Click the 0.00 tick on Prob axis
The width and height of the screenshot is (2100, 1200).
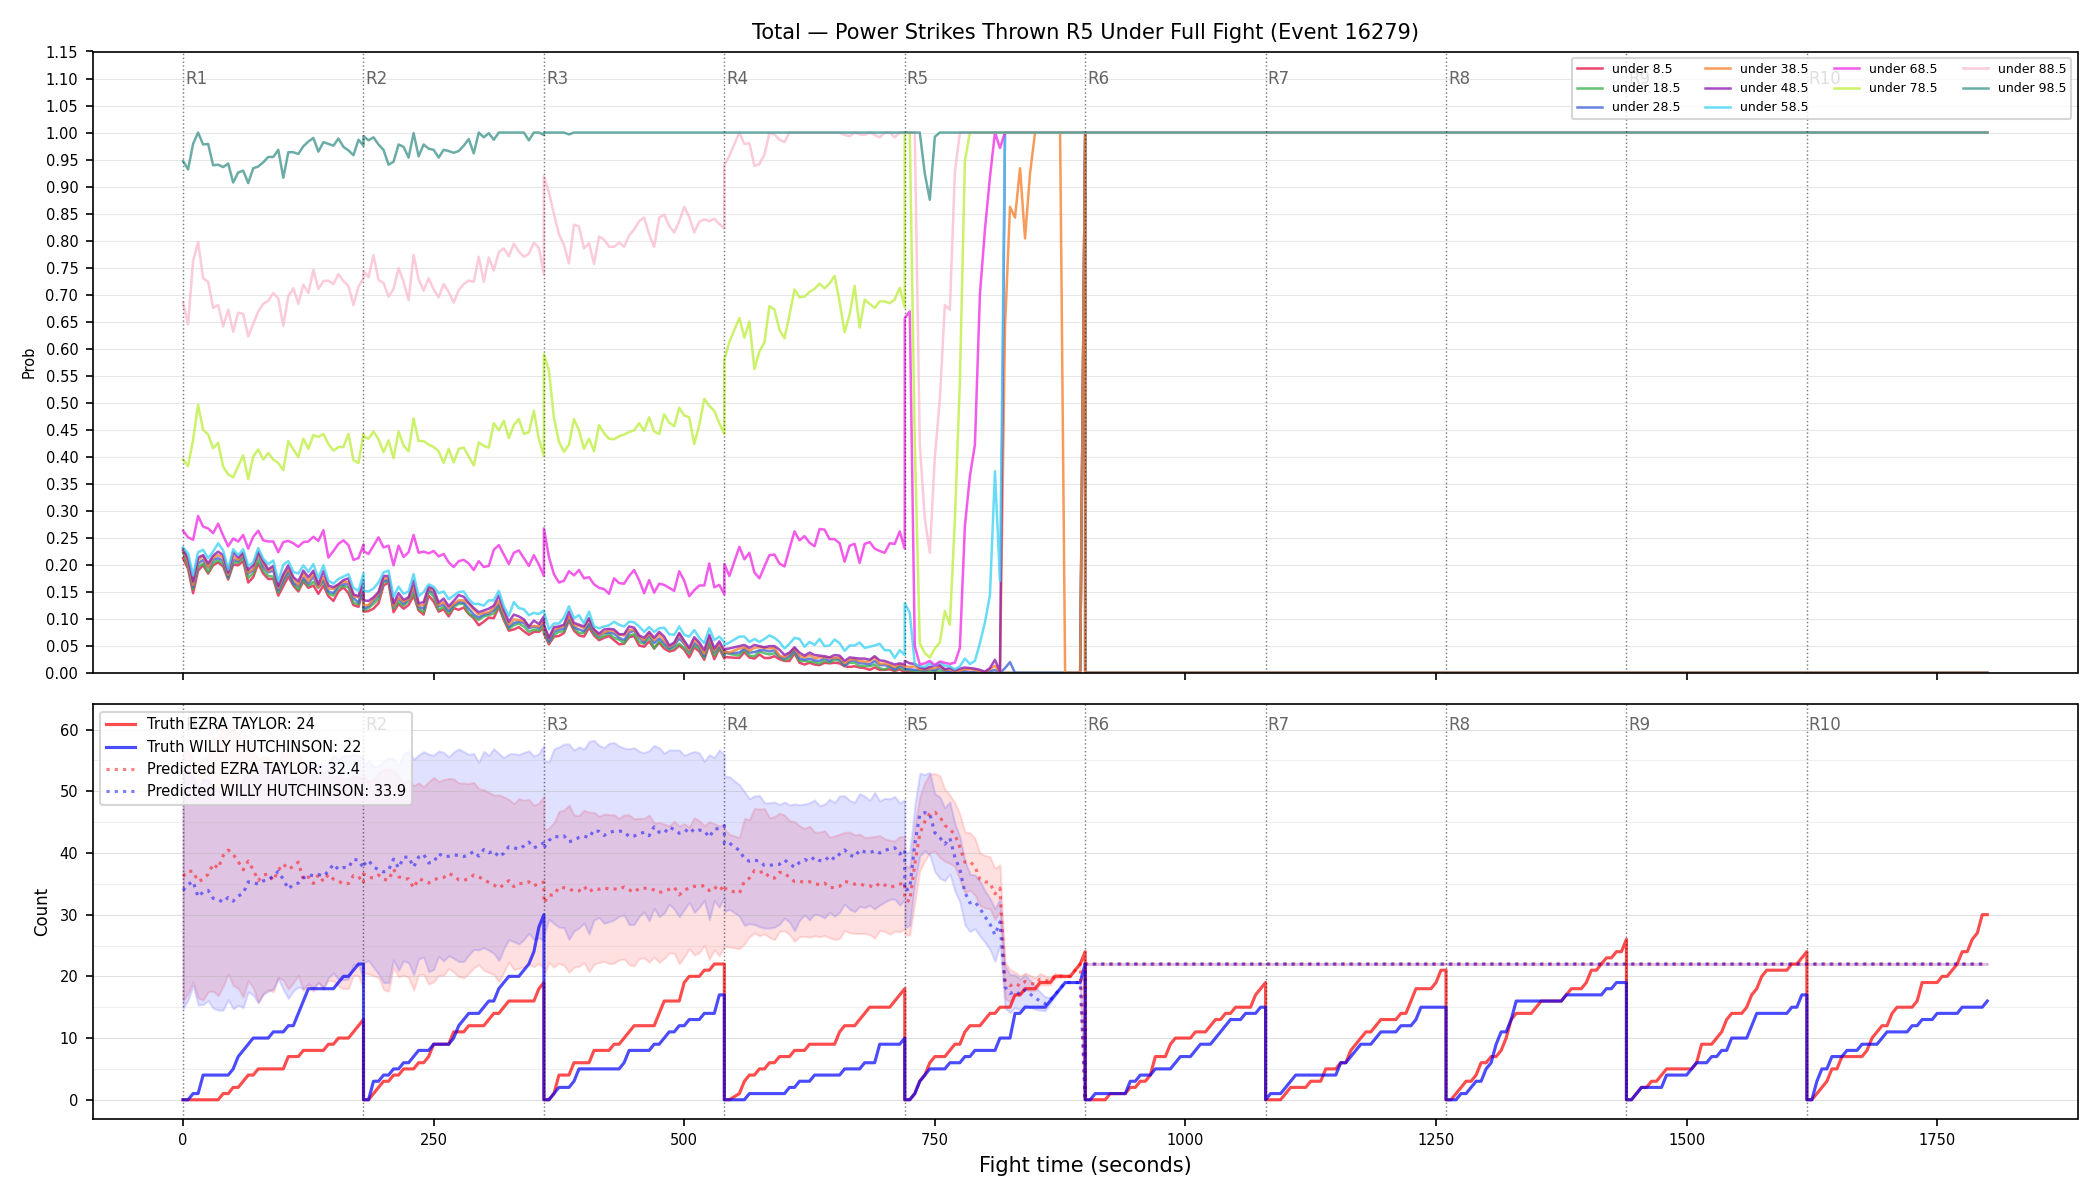62,673
